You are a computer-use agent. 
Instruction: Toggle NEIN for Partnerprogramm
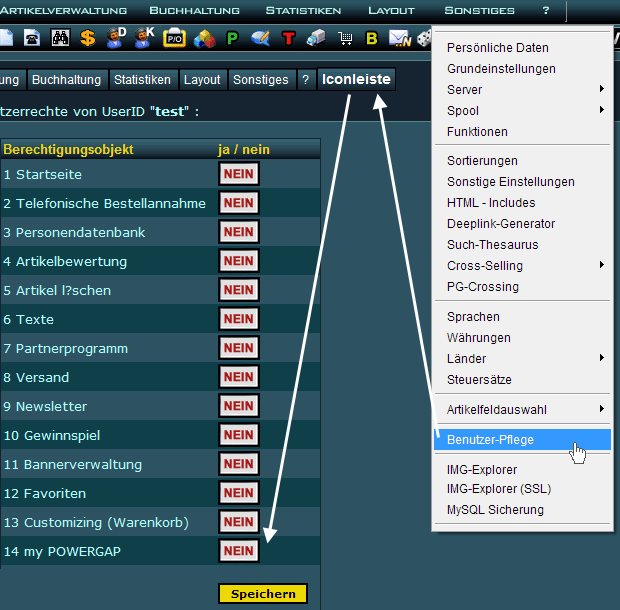pyautogui.click(x=239, y=348)
